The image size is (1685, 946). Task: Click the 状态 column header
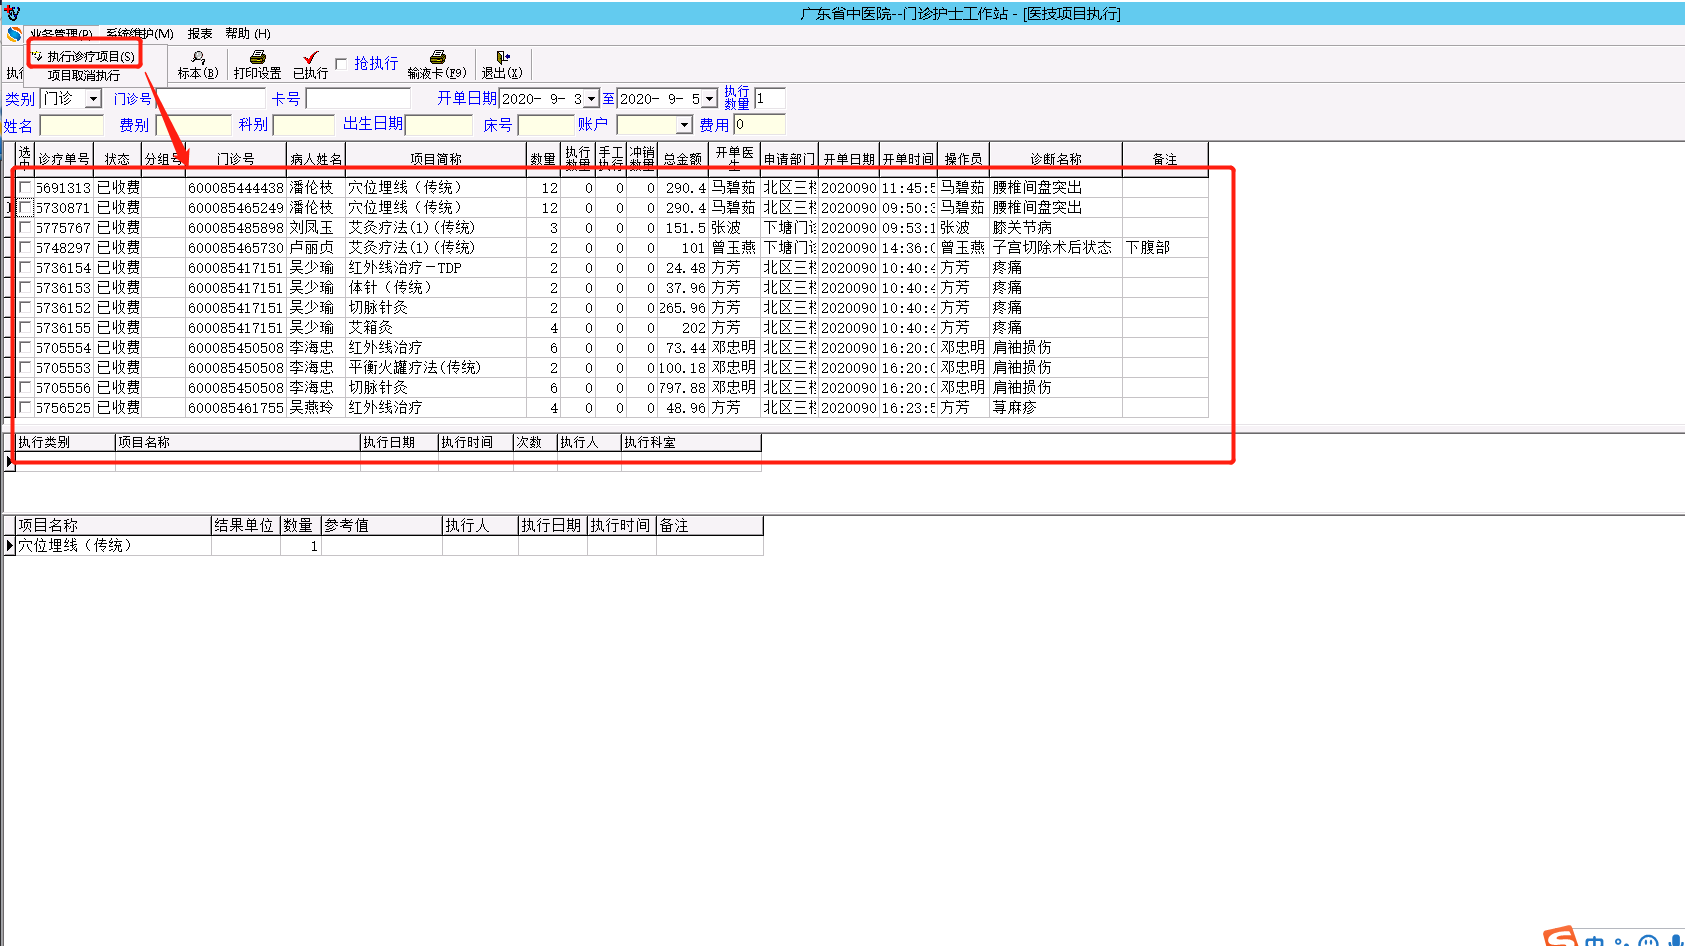coord(117,159)
